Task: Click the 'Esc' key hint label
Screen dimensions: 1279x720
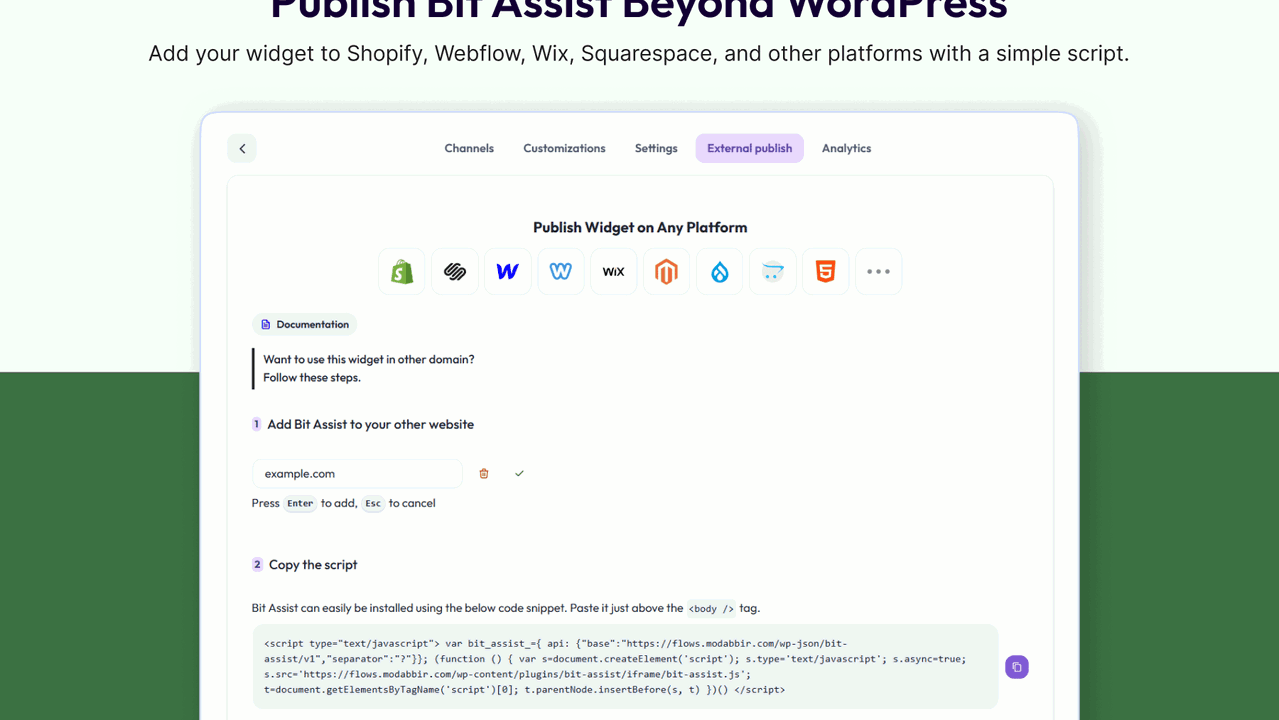Action: [x=373, y=504]
